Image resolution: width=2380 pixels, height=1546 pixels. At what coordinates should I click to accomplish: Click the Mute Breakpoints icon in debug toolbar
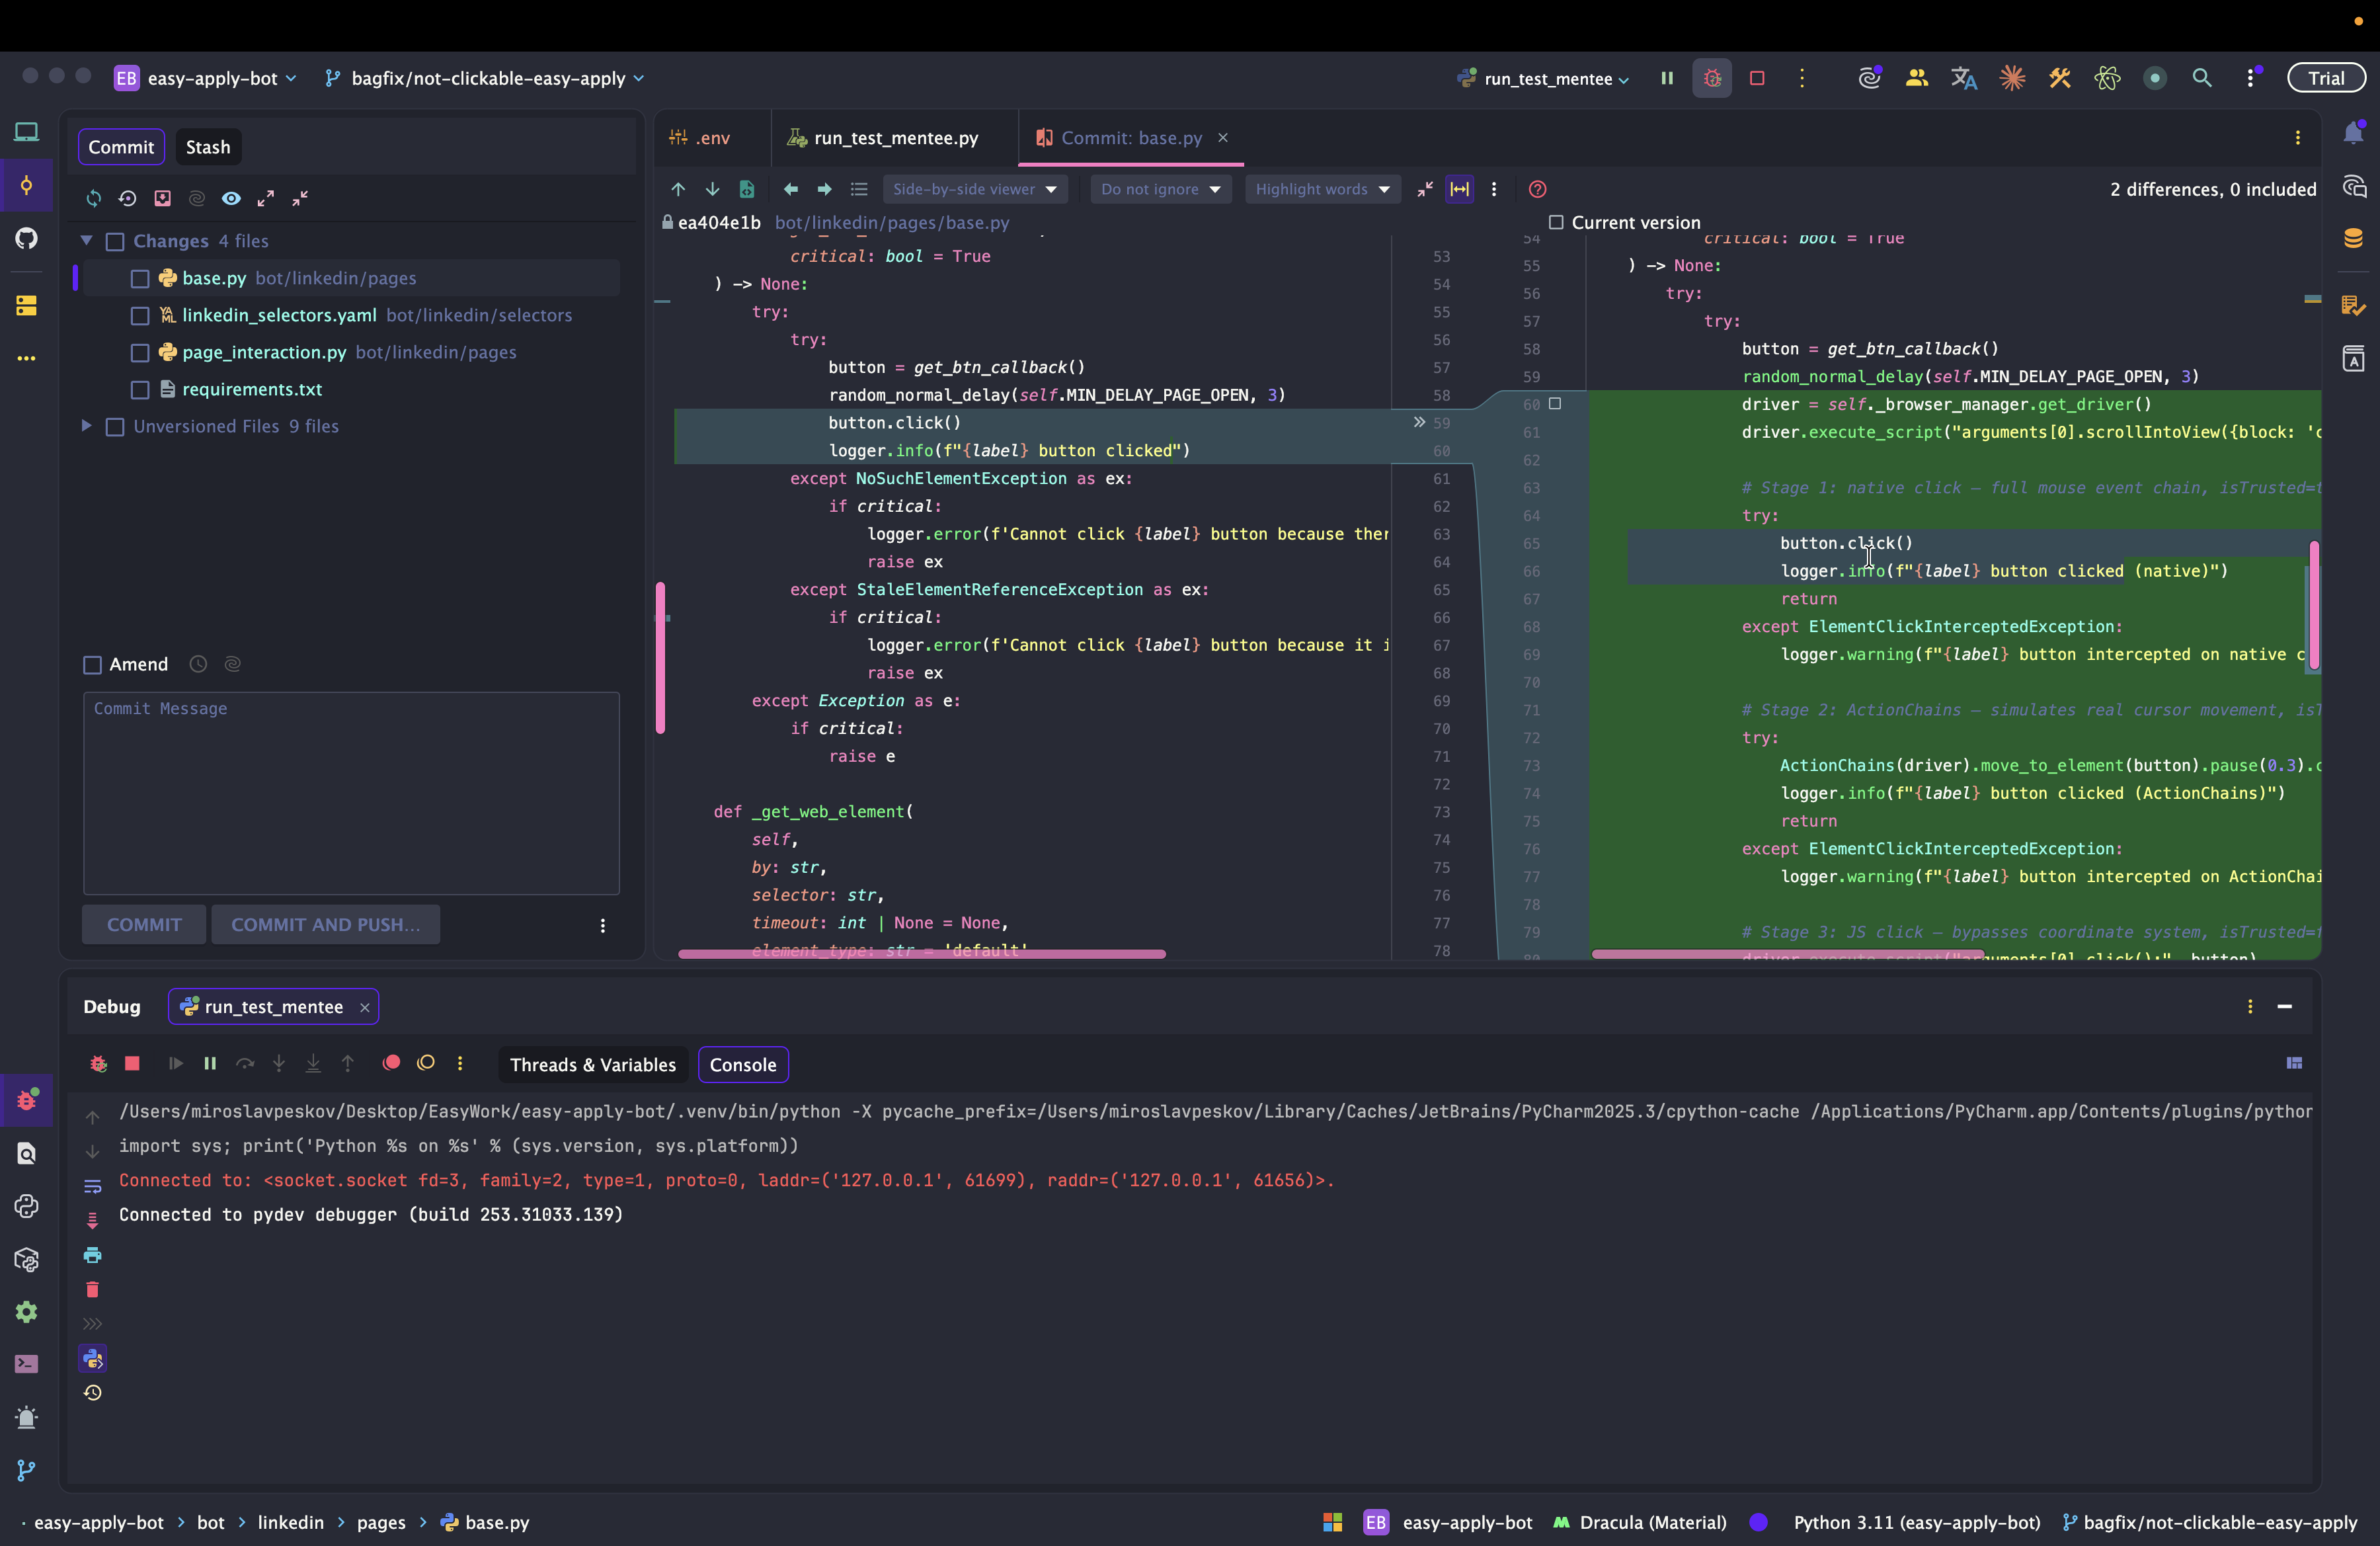tap(426, 1064)
